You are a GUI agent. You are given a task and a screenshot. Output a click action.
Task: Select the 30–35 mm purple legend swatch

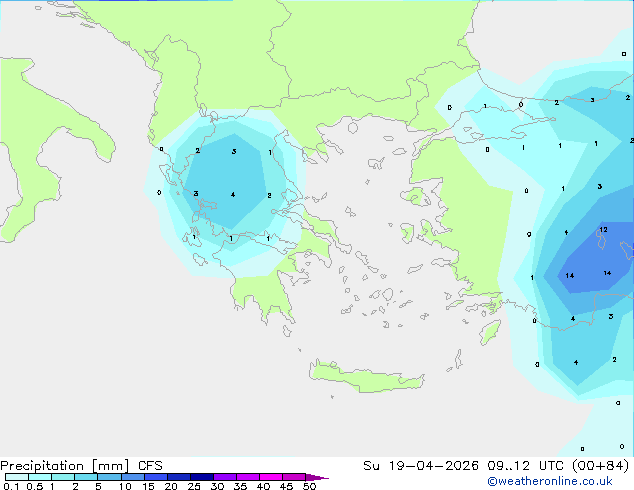click(225, 477)
